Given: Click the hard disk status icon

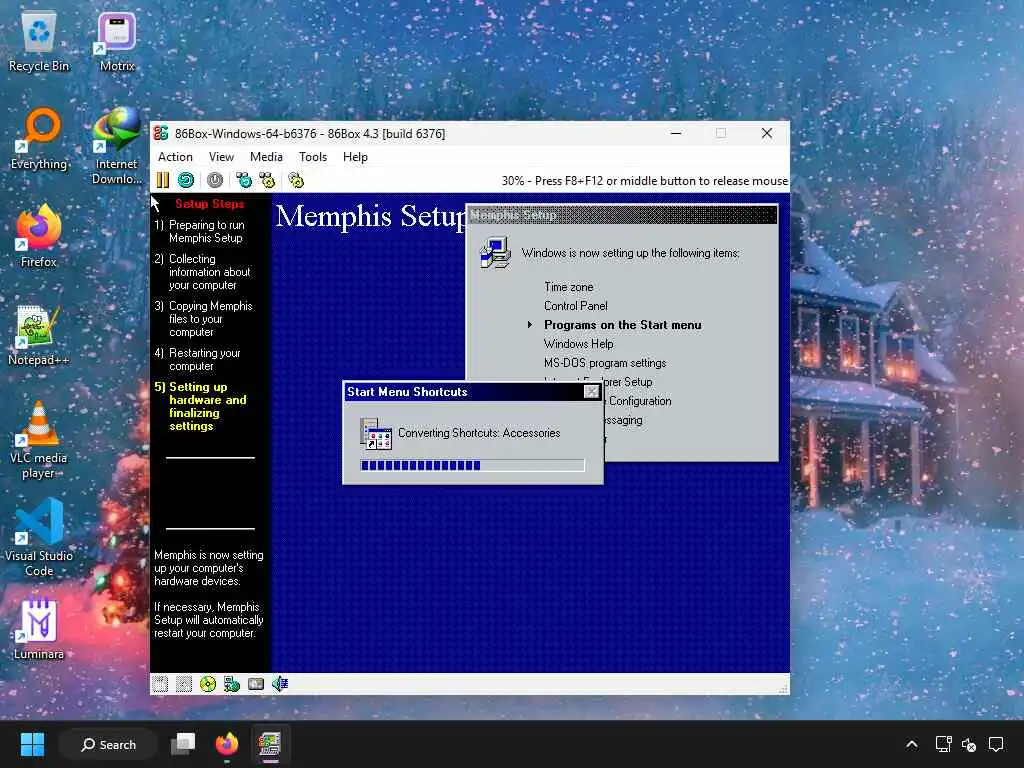Looking at the screenshot, I should [256, 684].
